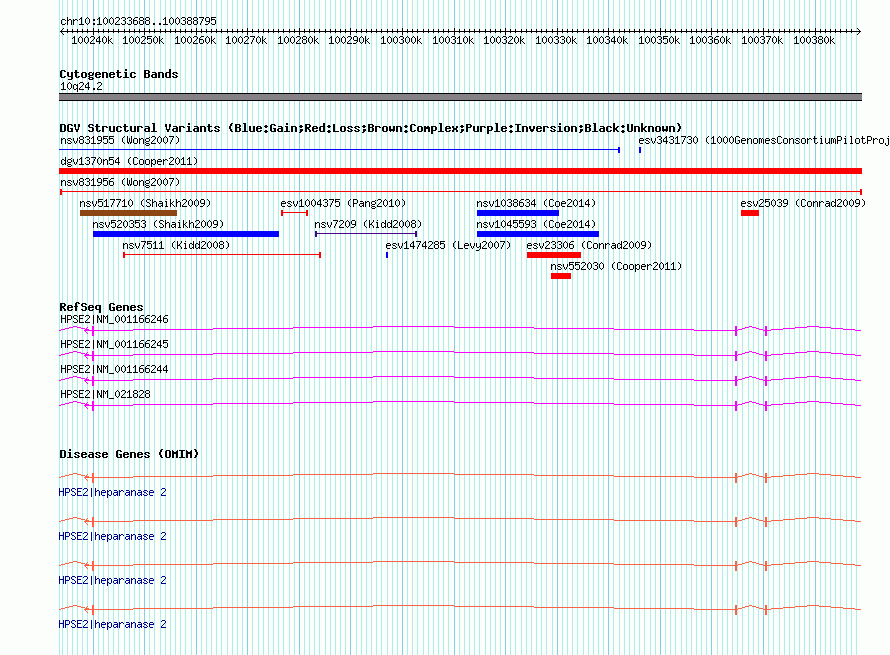This screenshot has height=655, width=890.
Task: Open the HPSE2|NM_001166244 transcript label
Action: pos(114,370)
